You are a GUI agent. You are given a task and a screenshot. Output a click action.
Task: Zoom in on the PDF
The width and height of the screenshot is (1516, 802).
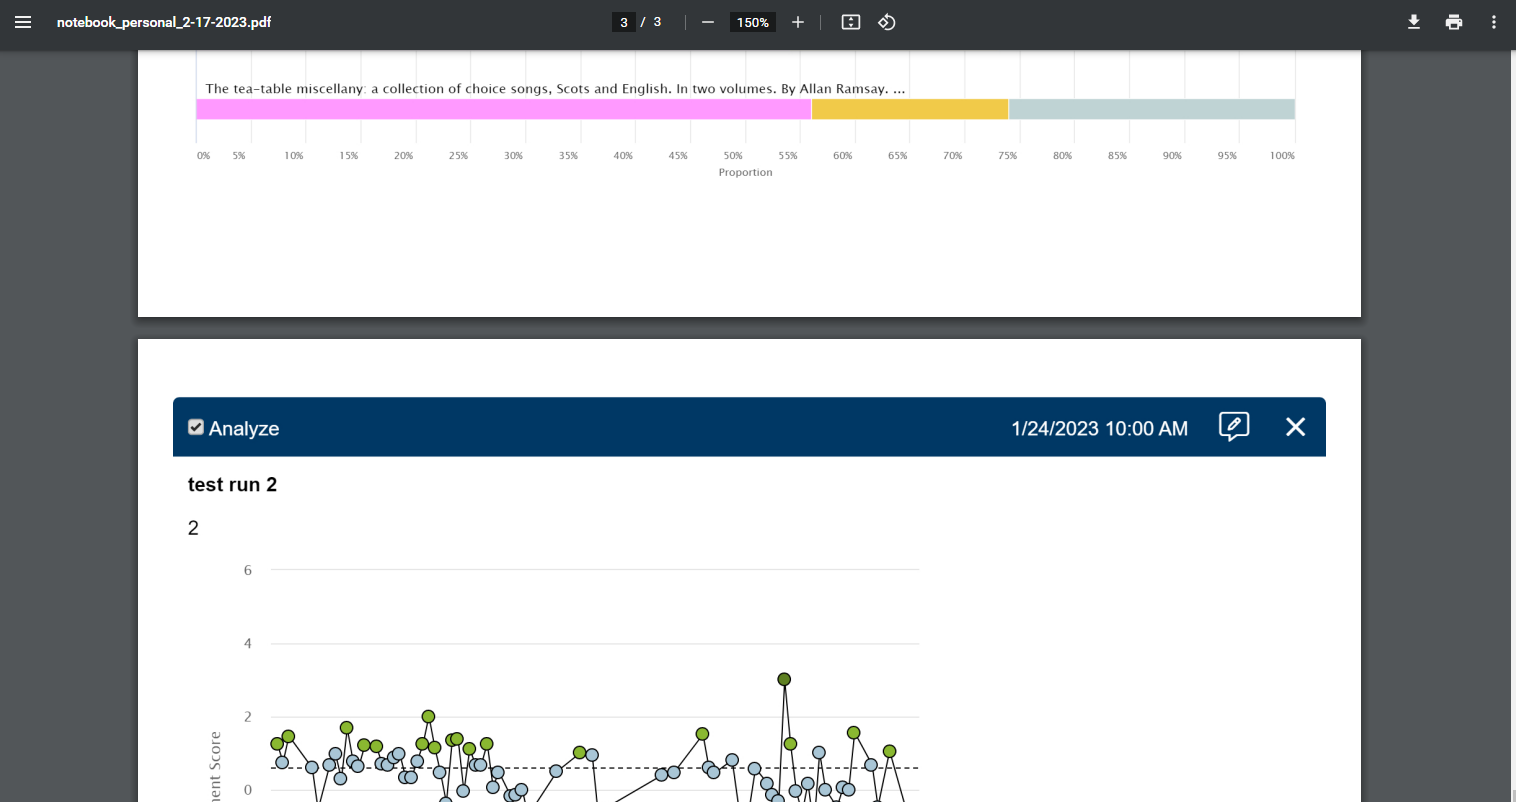(x=798, y=22)
